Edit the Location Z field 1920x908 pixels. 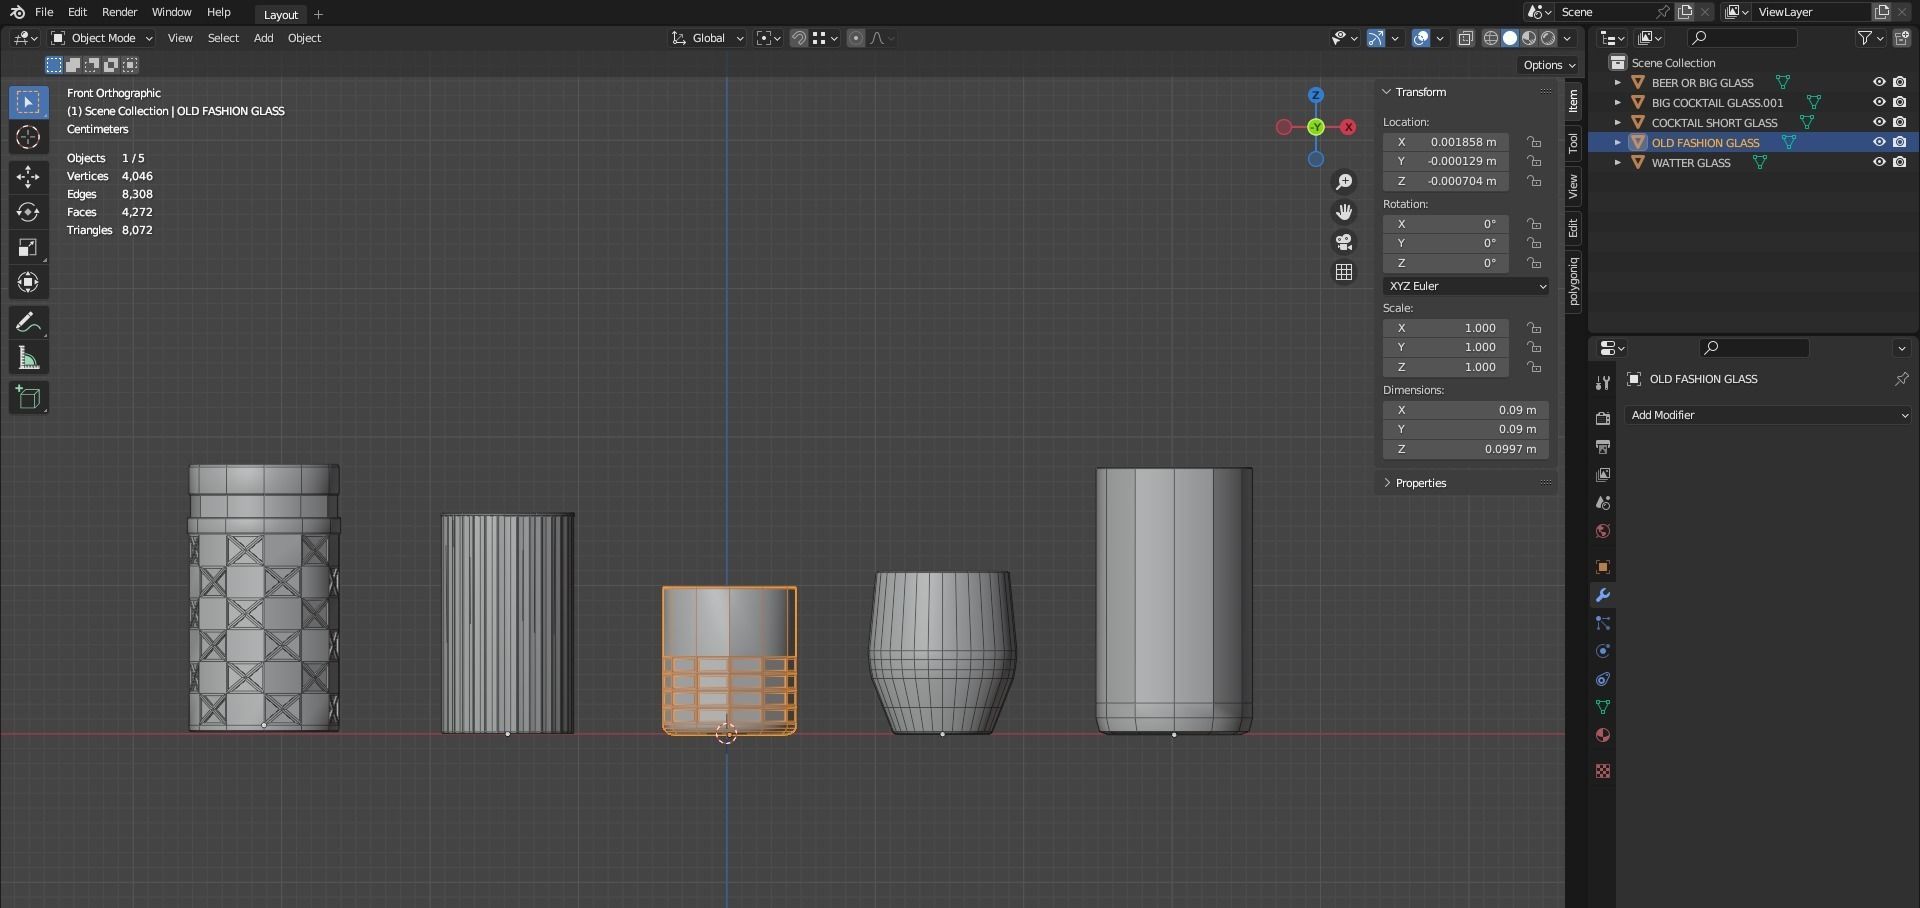click(x=1446, y=181)
